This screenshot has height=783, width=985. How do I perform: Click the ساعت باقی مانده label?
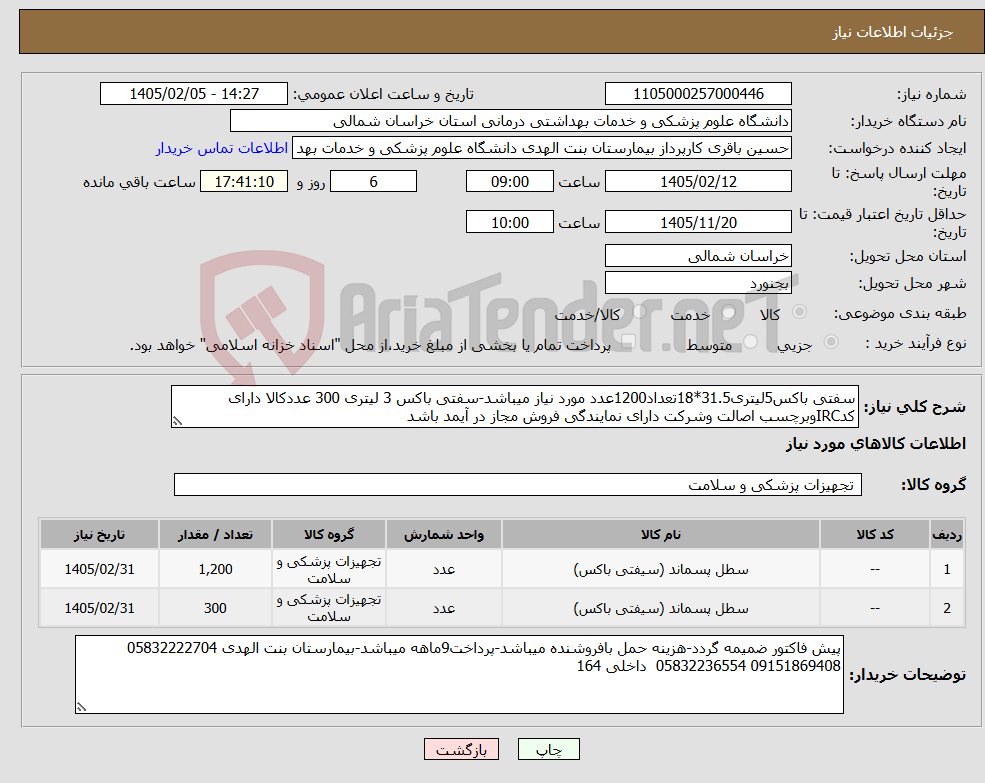coord(139,182)
